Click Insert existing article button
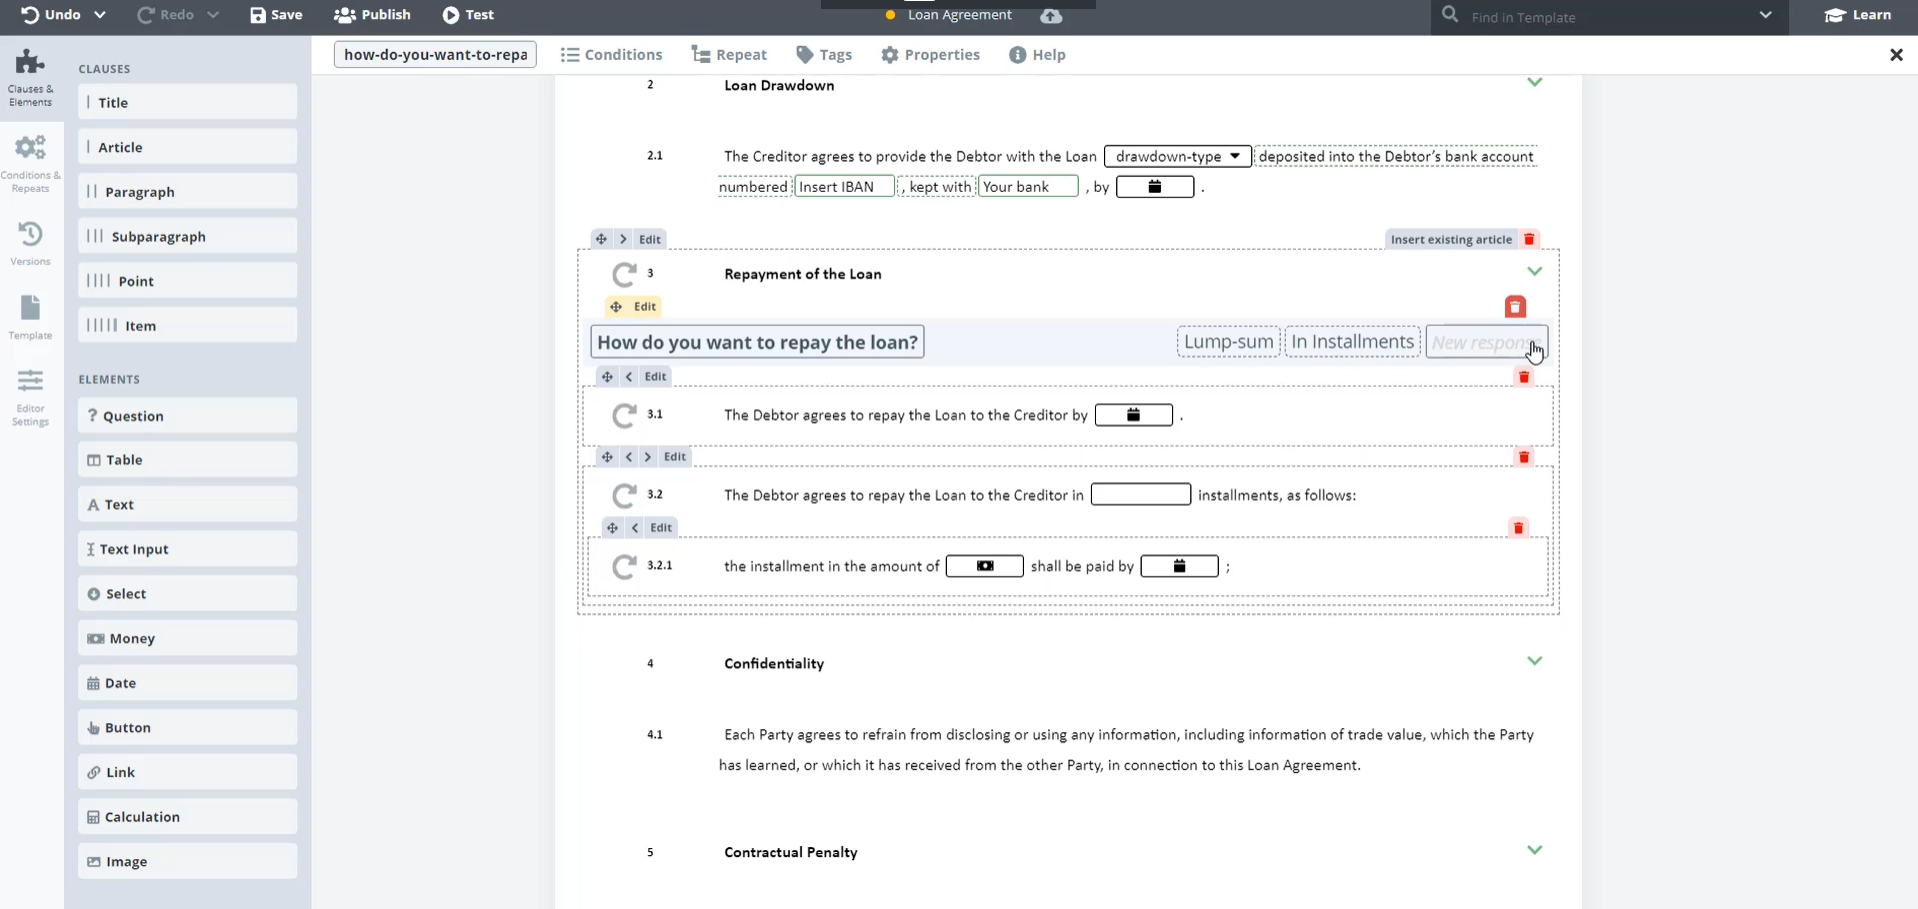Image resolution: width=1918 pixels, height=909 pixels. pyautogui.click(x=1451, y=239)
